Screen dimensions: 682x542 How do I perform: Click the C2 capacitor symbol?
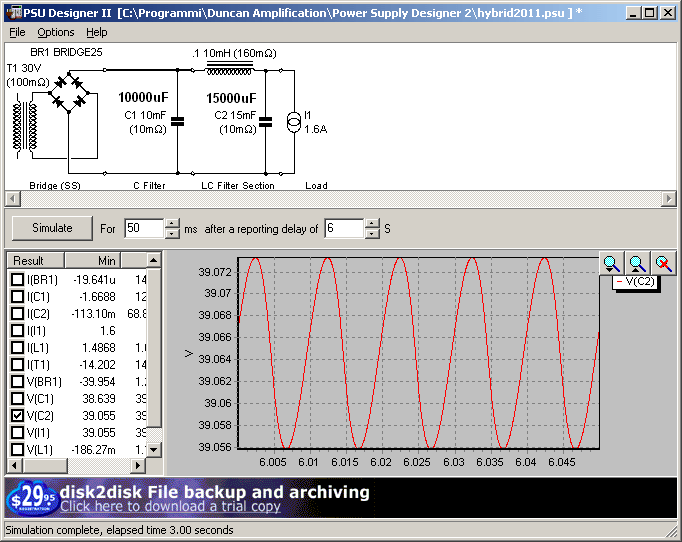coord(265,122)
